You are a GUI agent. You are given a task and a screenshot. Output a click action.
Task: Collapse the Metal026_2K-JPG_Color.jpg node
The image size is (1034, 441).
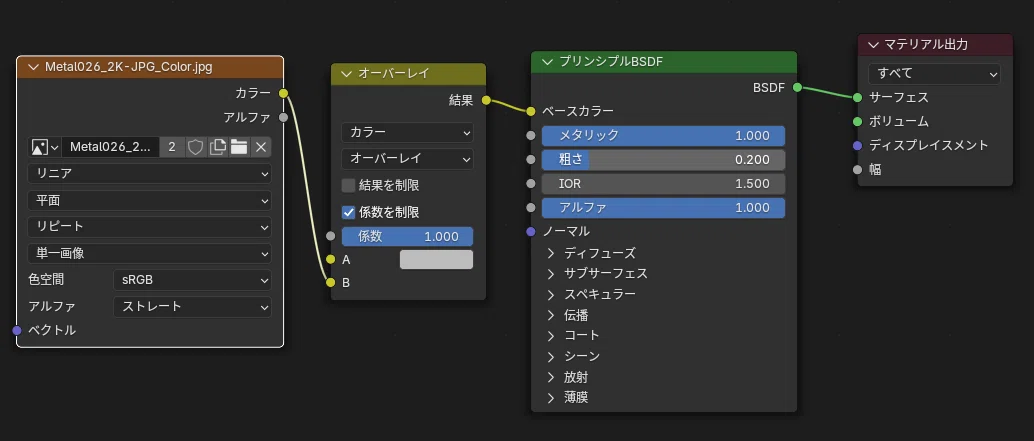pos(33,67)
